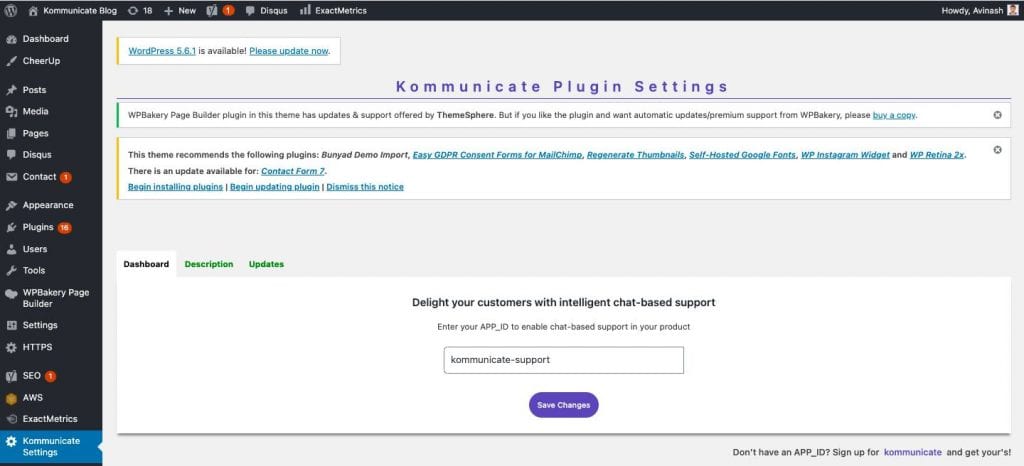
Task: Click the updates refresh icon showing 18
Action: (x=133, y=10)
